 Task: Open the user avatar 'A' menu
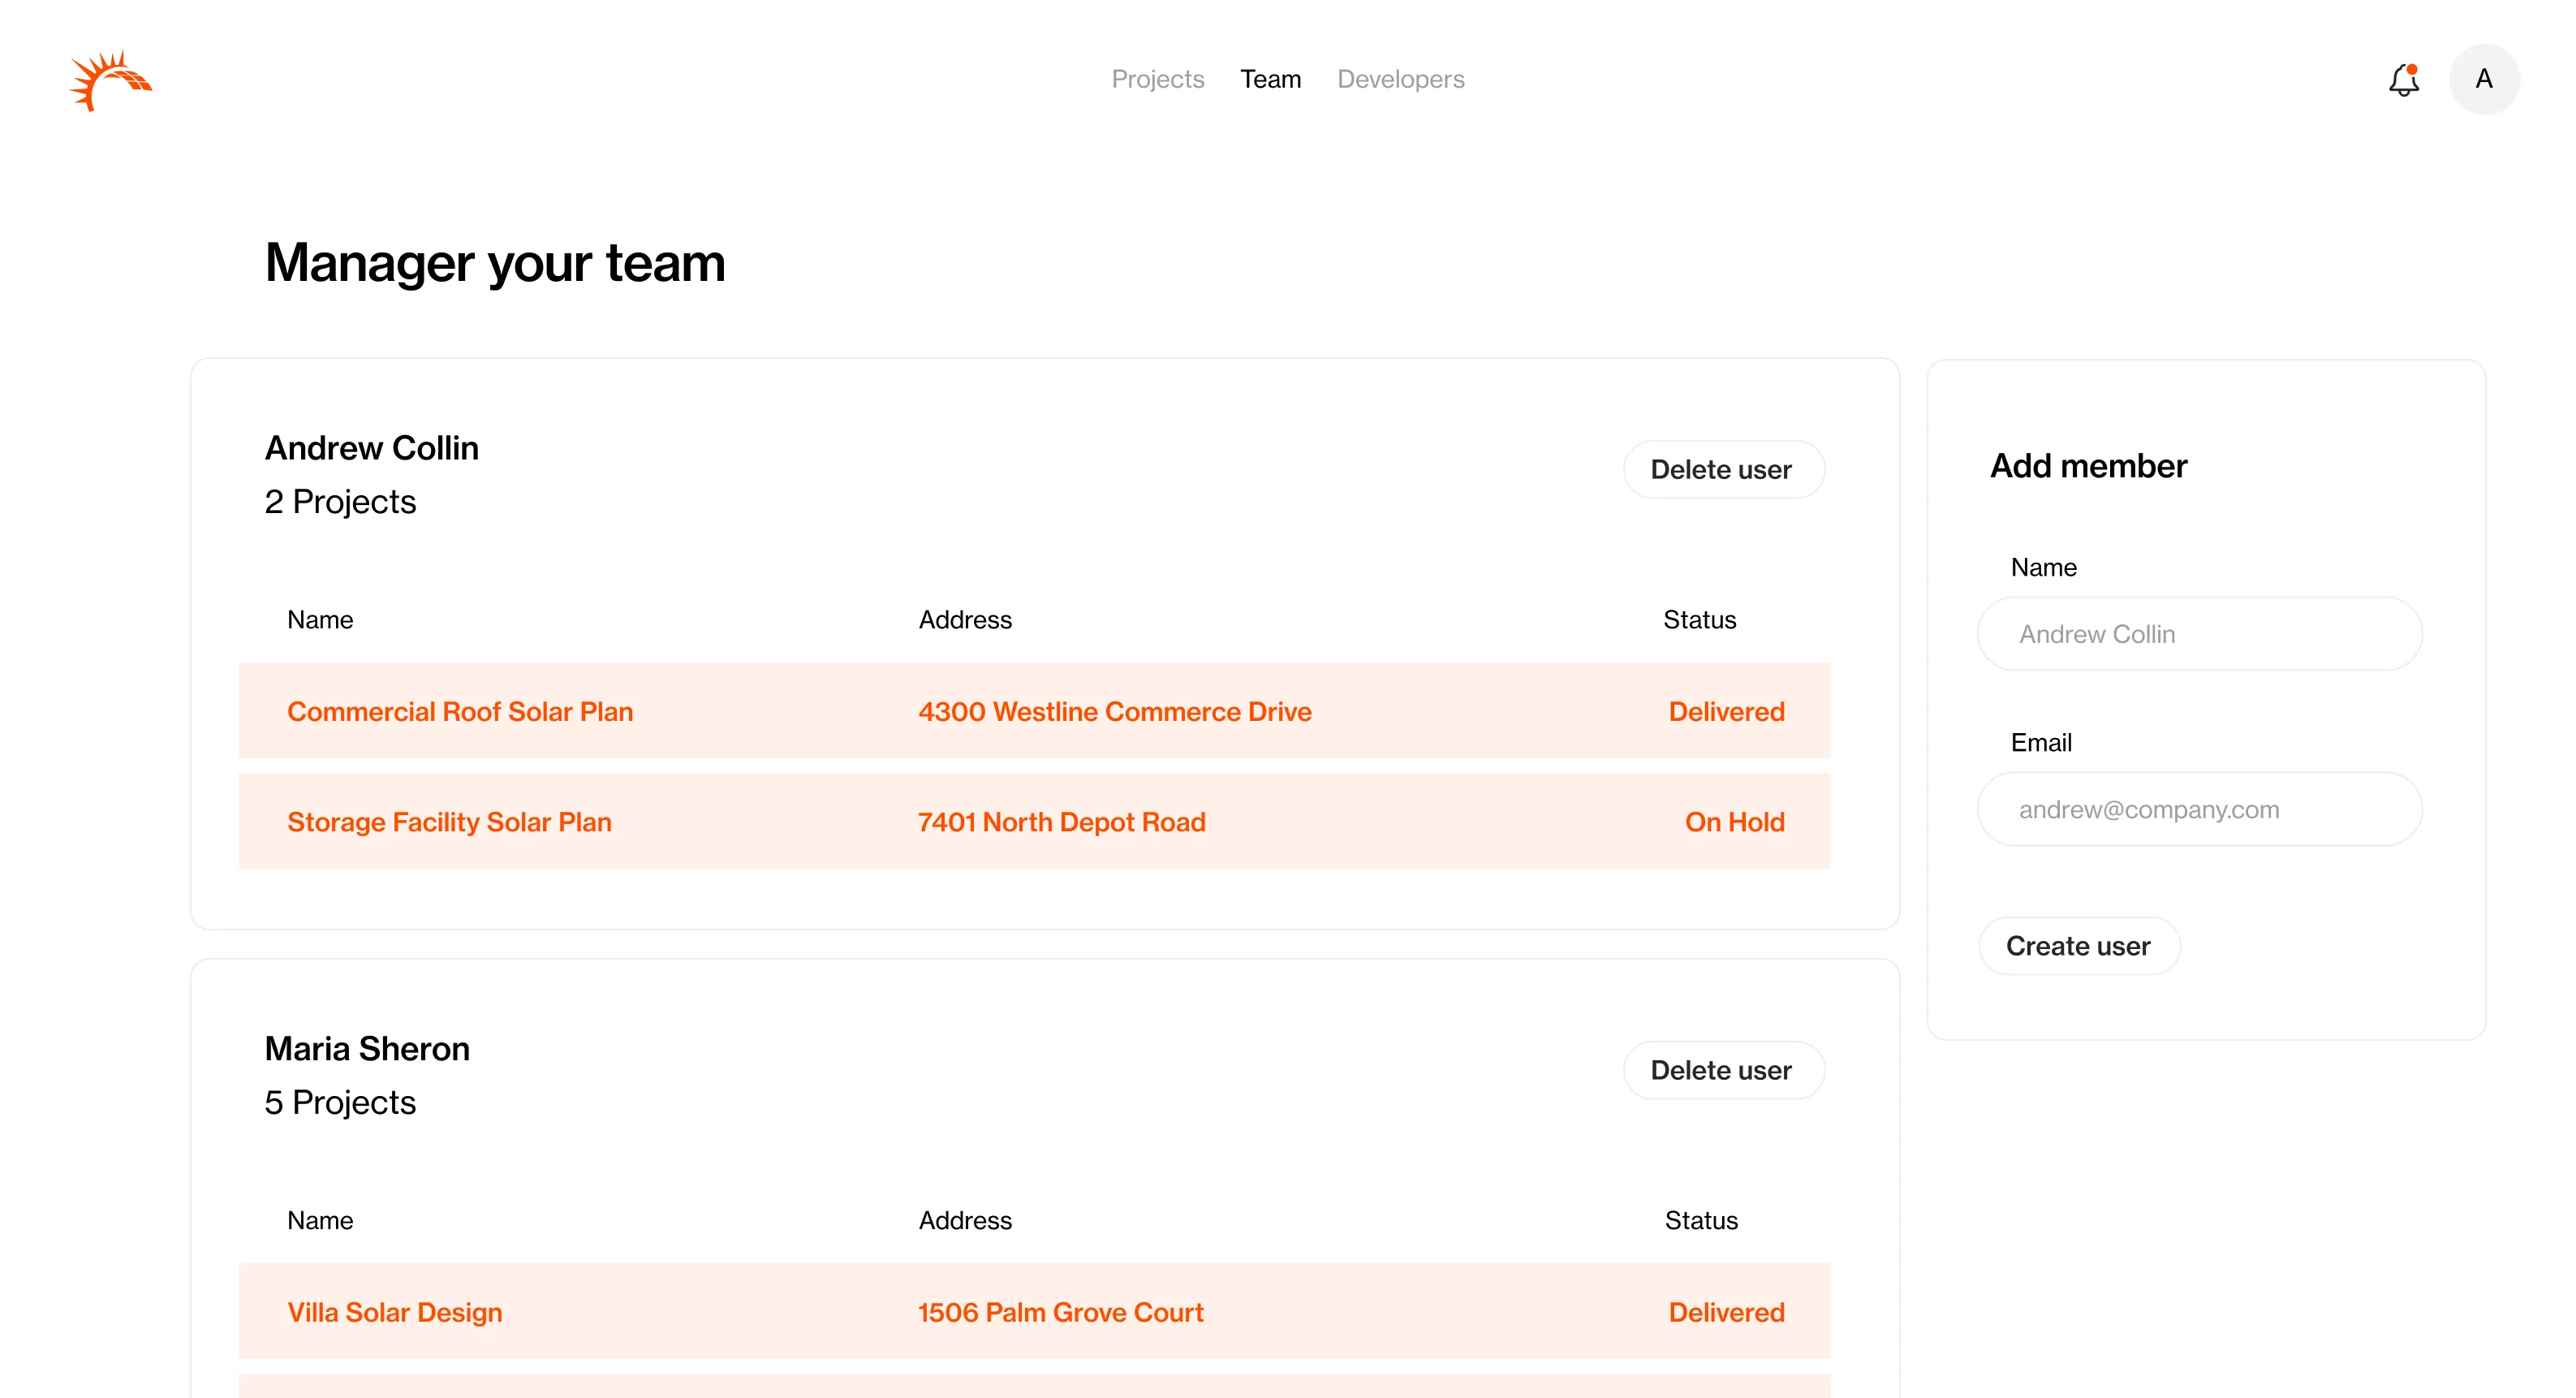(x=2484, y=79)
